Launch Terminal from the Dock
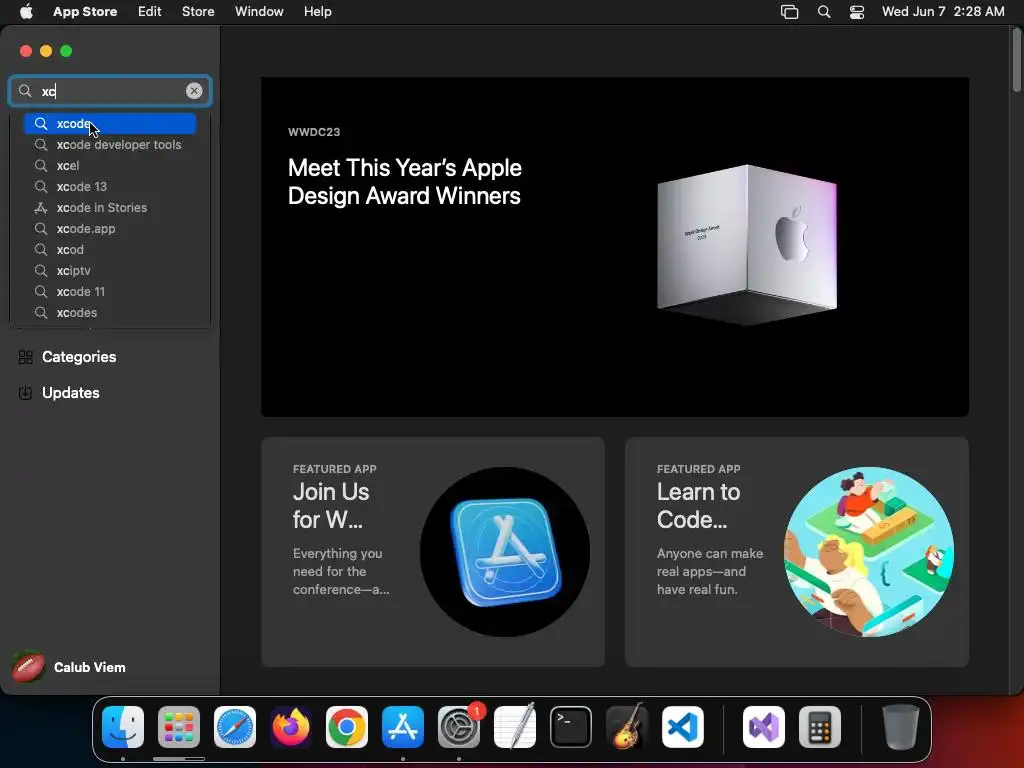The width and height of the screenshot is (1024, 768). pyautogui.click(x=571, y=727)
